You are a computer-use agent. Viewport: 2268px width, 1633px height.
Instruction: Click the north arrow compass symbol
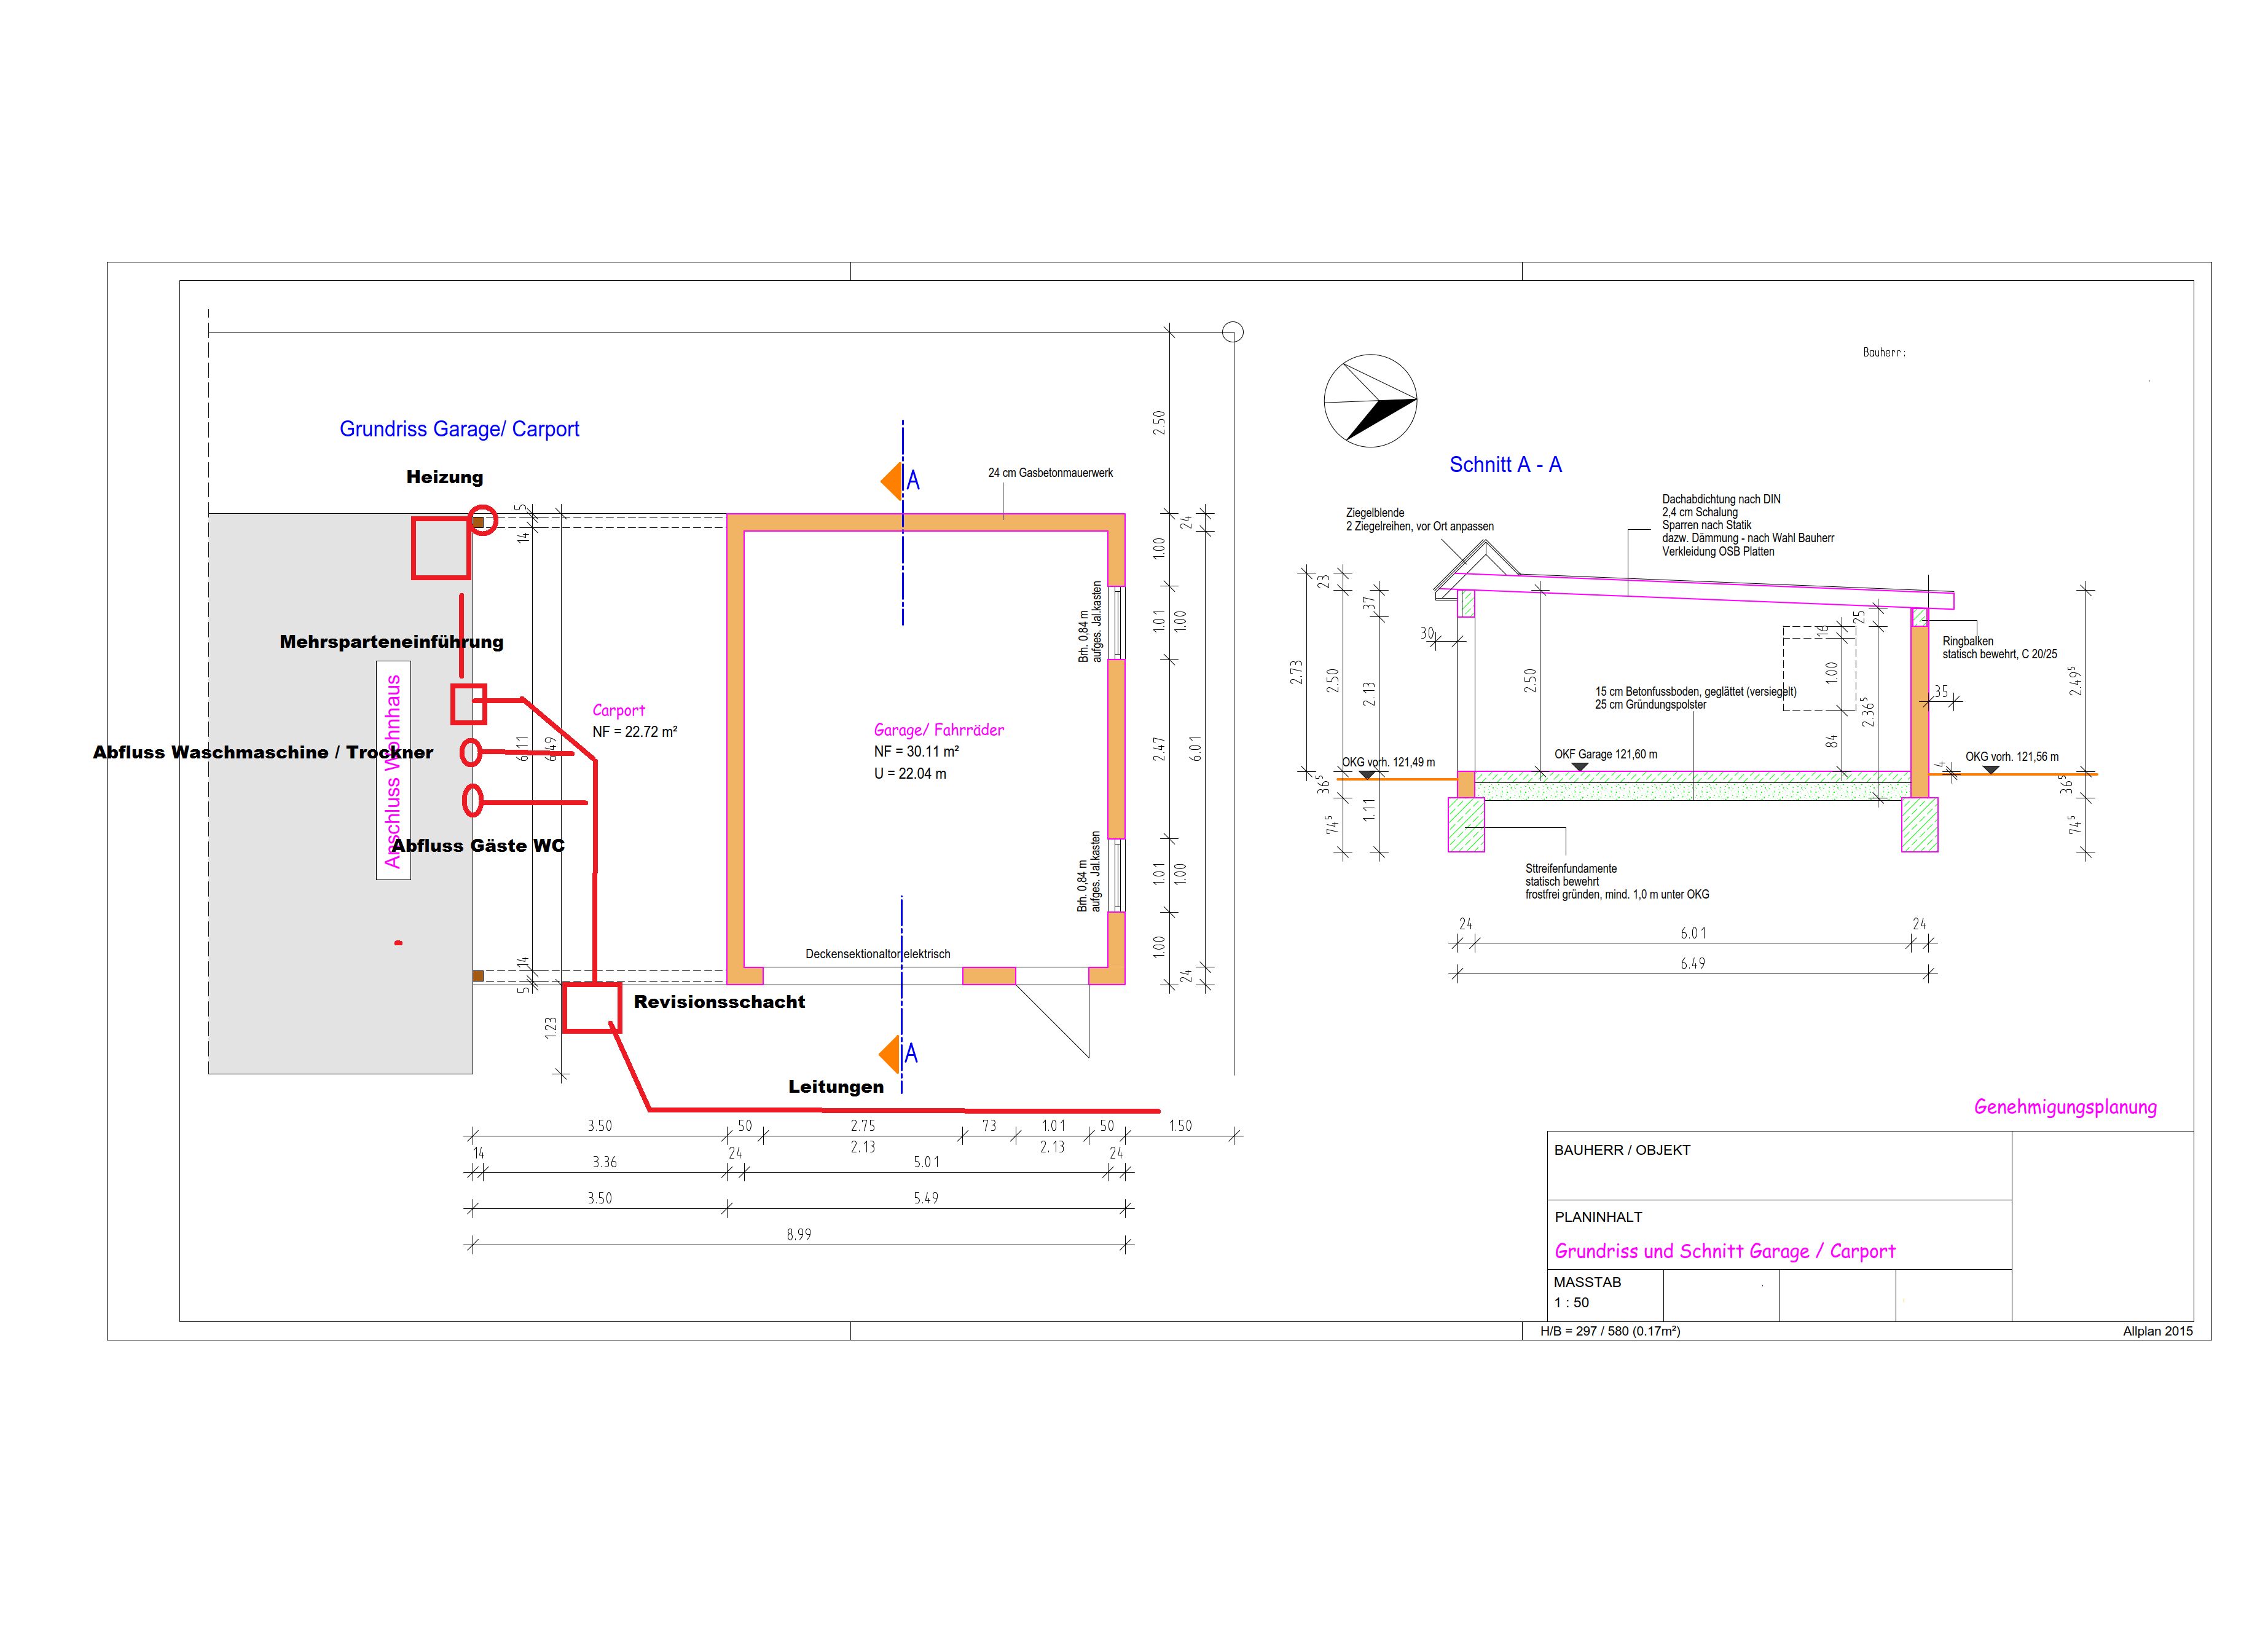pos(1370,401)
